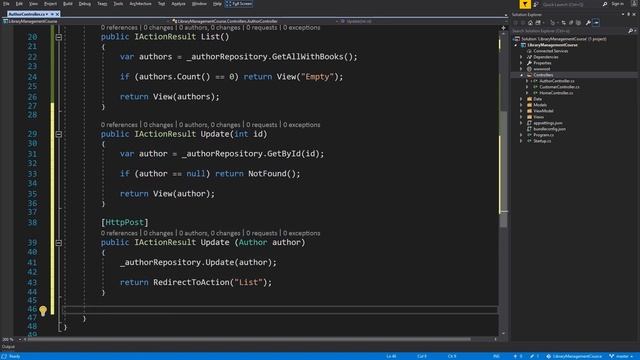Collapse the List() method outline
640x360 pixels.
(59, 37)
